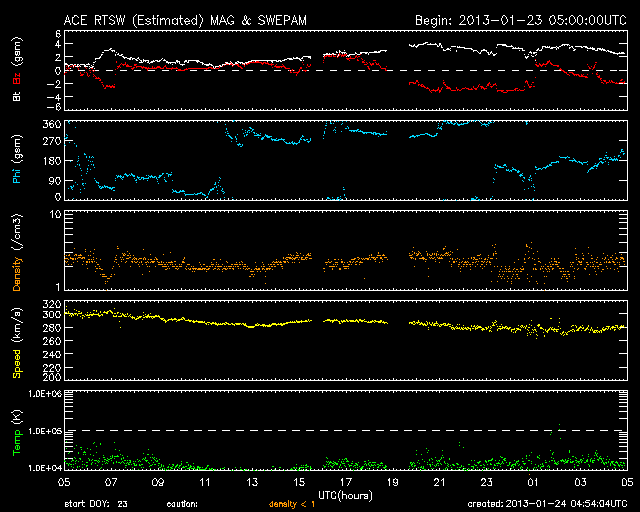This screenshot has height=512, width=640.
Task: Click the '270' Phi axis value
Action: click(x=52, y=141)
